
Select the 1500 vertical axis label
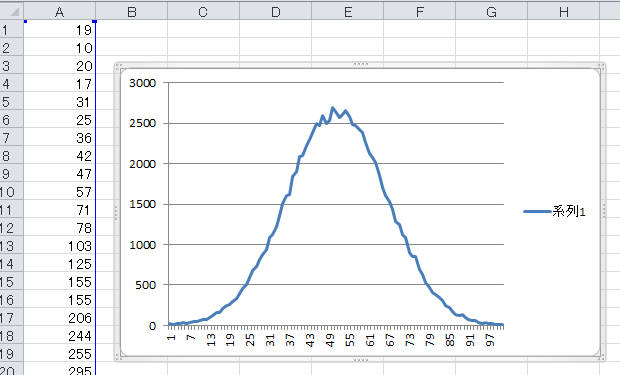point(142,204)
